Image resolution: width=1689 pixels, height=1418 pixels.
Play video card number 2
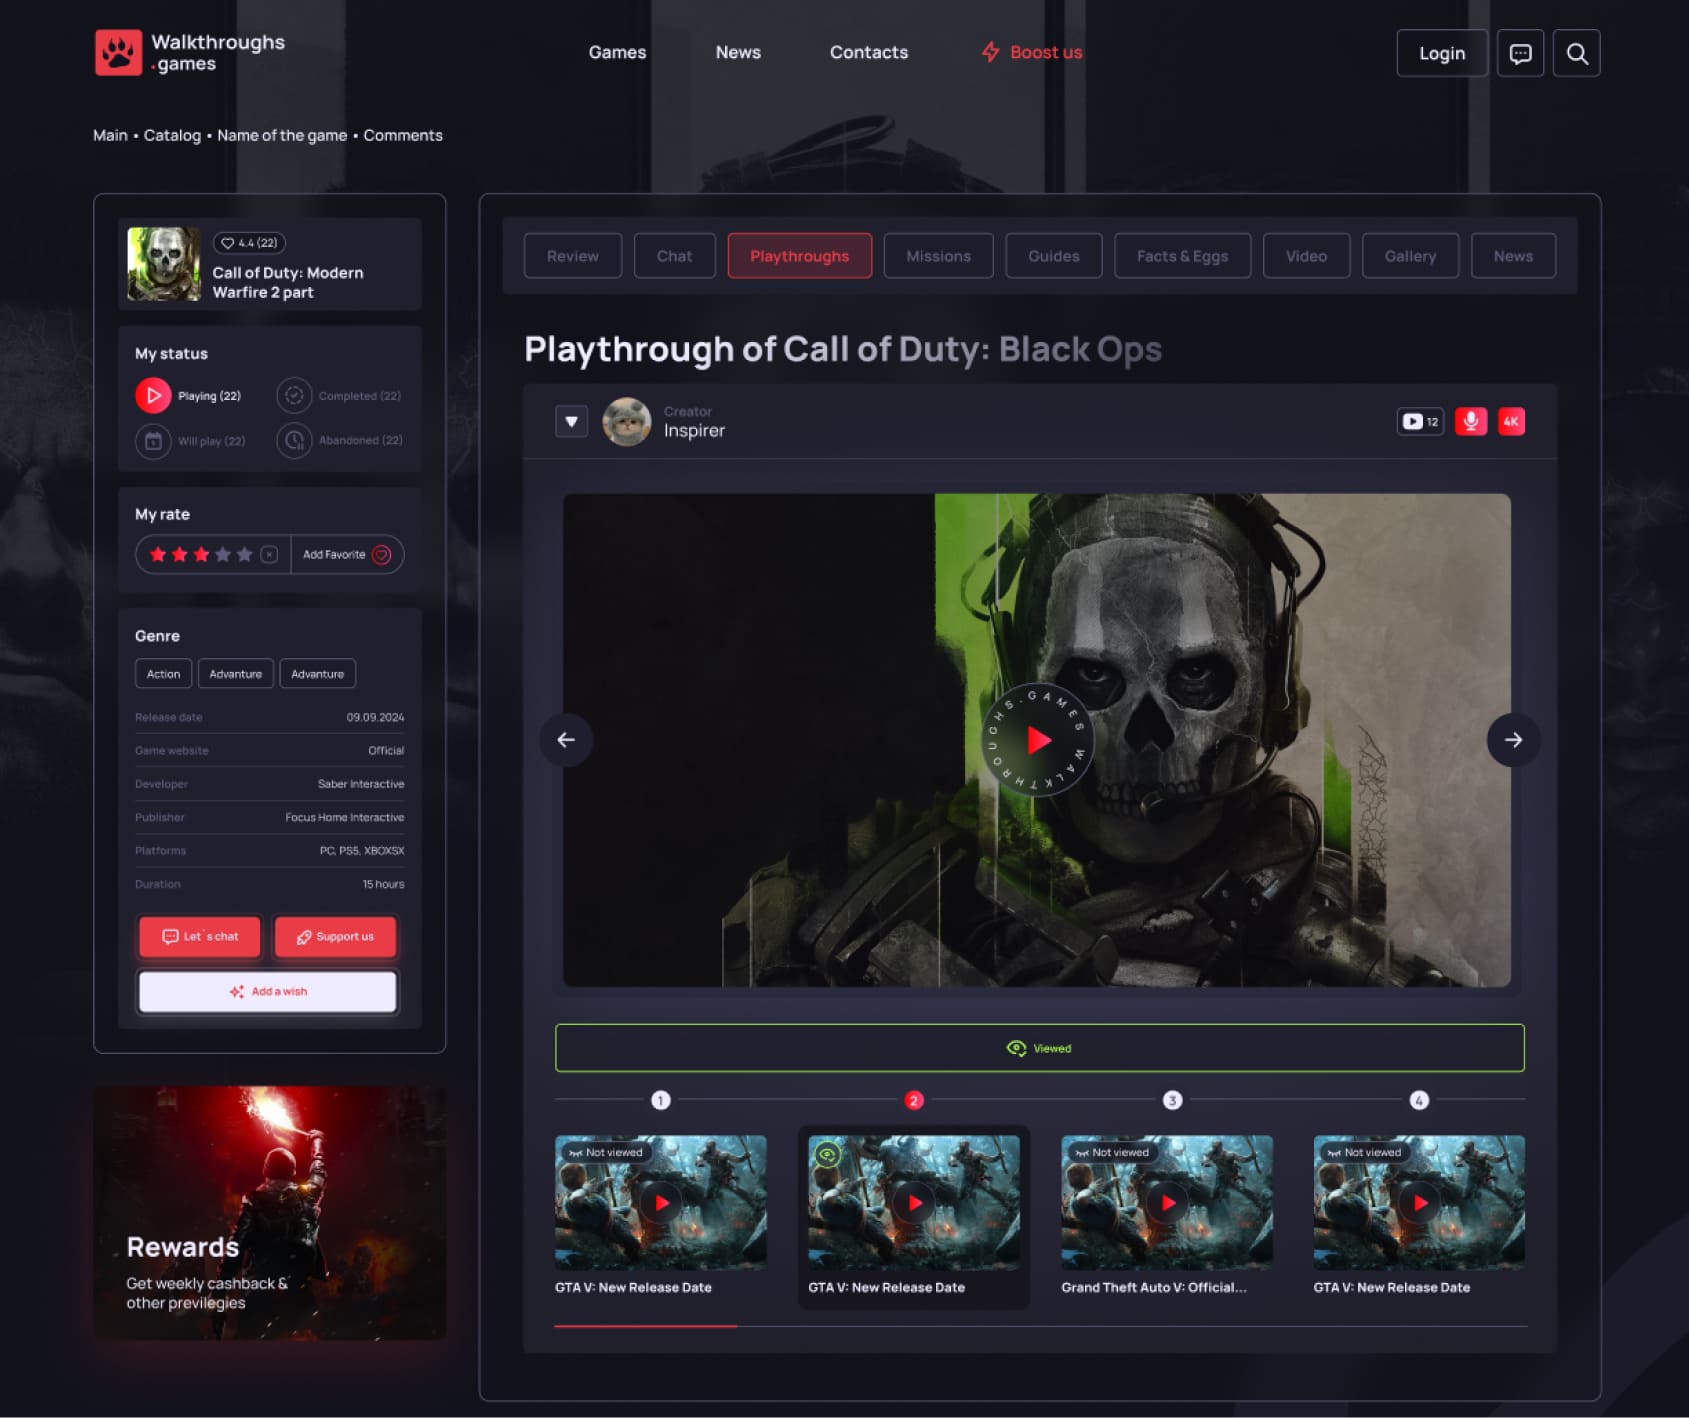(x=914, y=1203)
